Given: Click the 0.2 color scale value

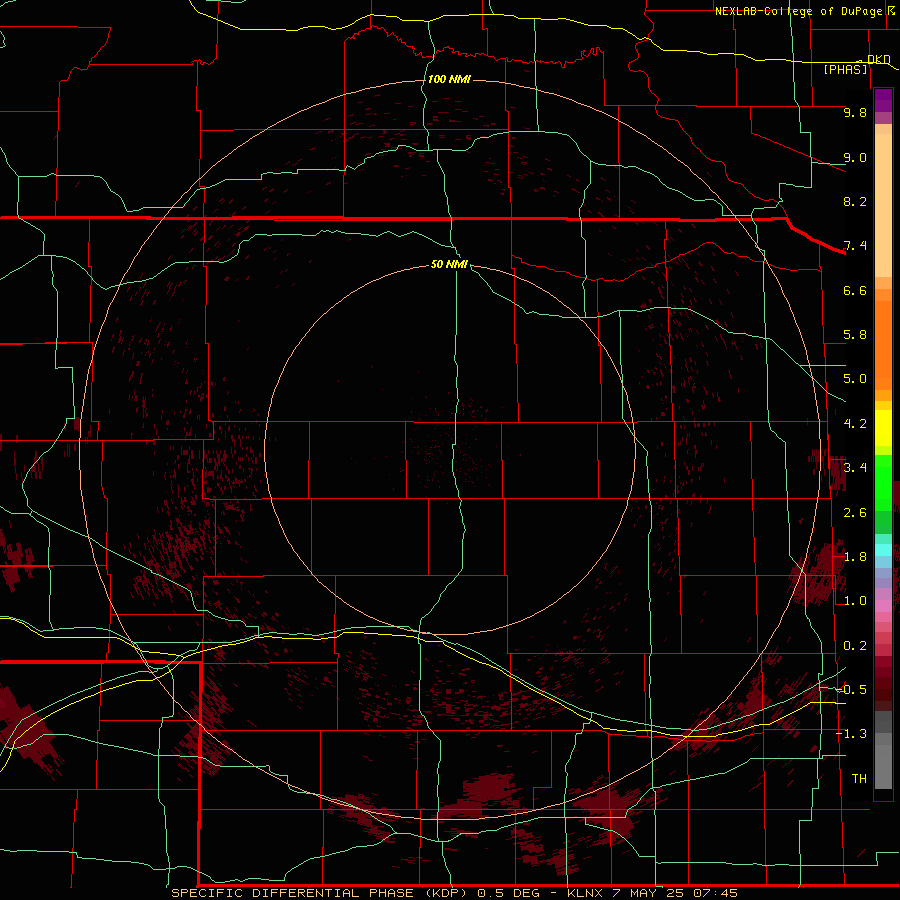Looking at the screenshot, I should point(855,646).
